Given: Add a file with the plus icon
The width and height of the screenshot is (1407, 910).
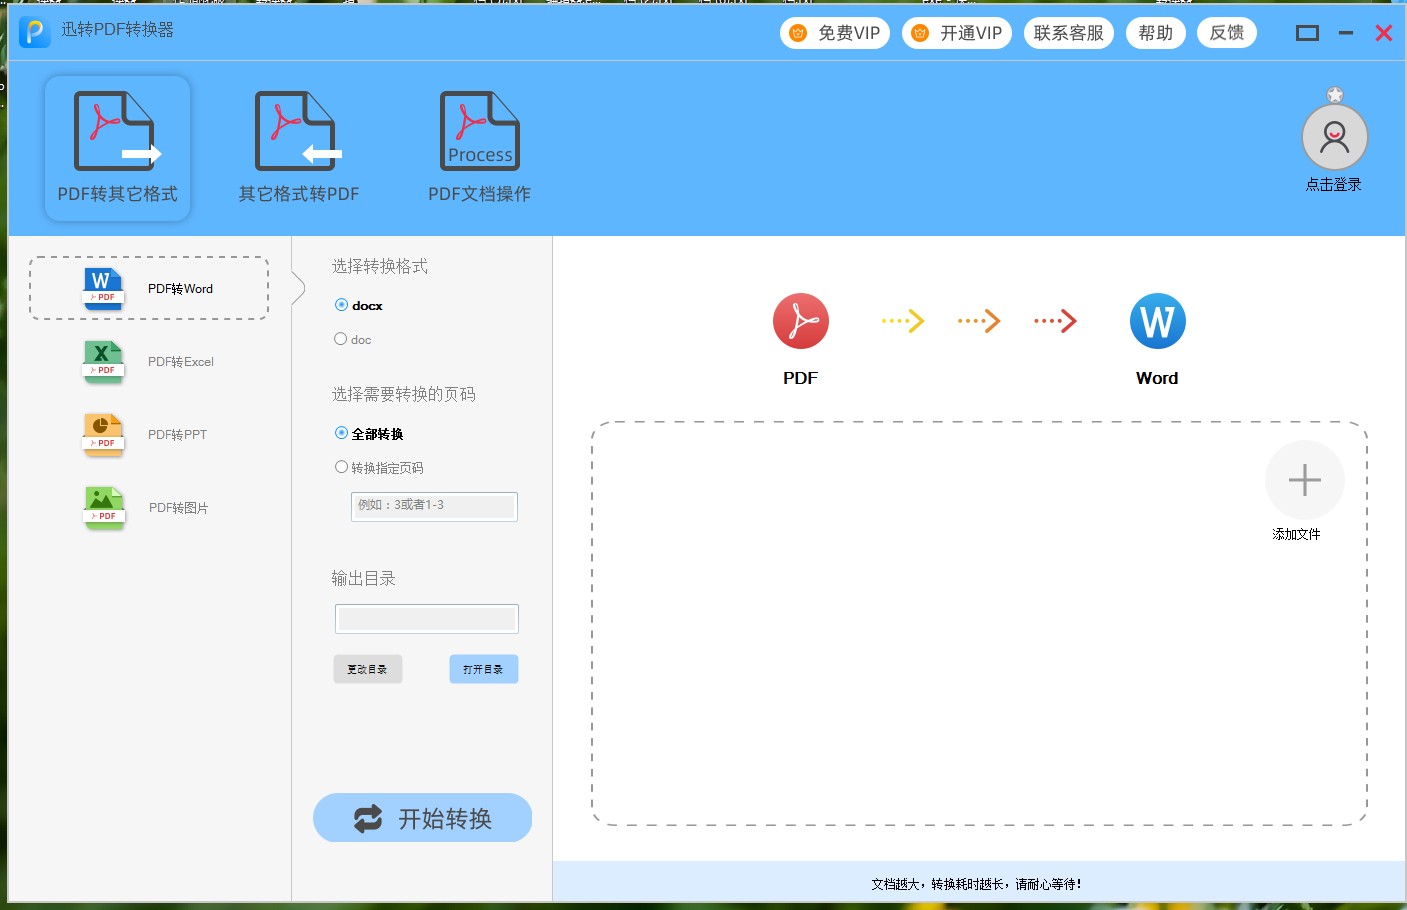Looking at the screenshot, I should pyautogui.click(x=1304, y=480).
